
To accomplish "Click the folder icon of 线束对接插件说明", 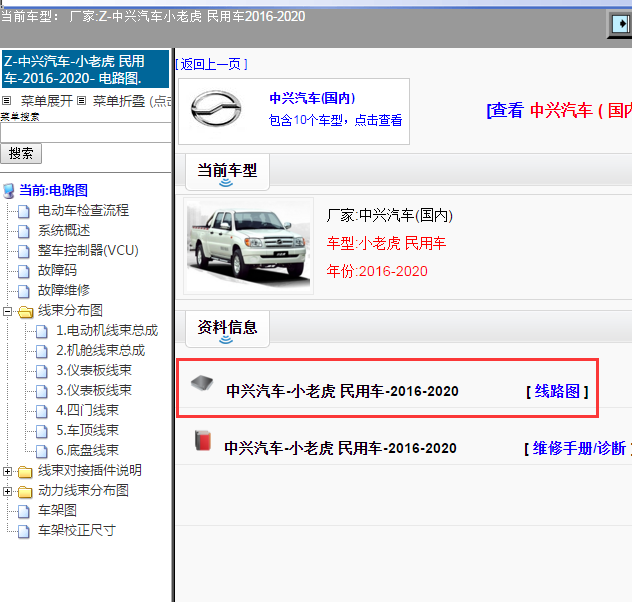I will click(x=25, y=471).
